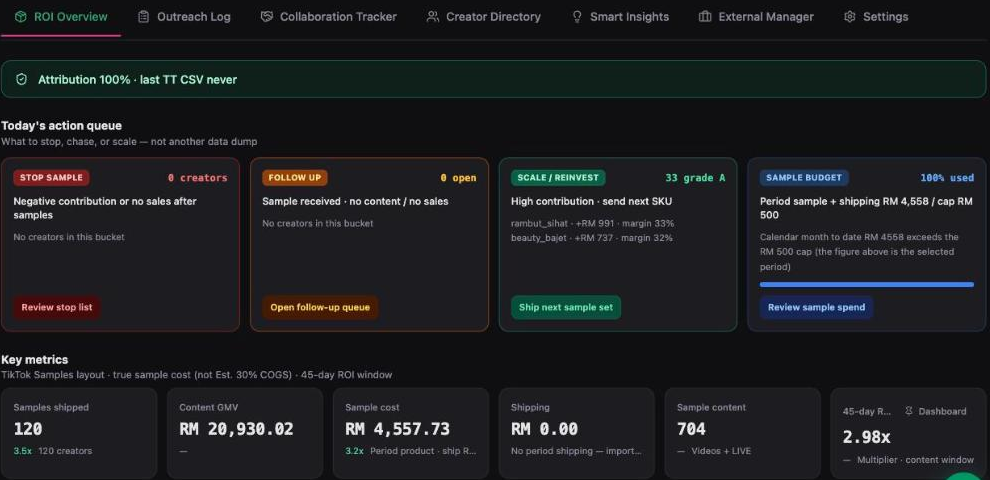
Task: Click the '100% used' label
Action: coord(947,178)
